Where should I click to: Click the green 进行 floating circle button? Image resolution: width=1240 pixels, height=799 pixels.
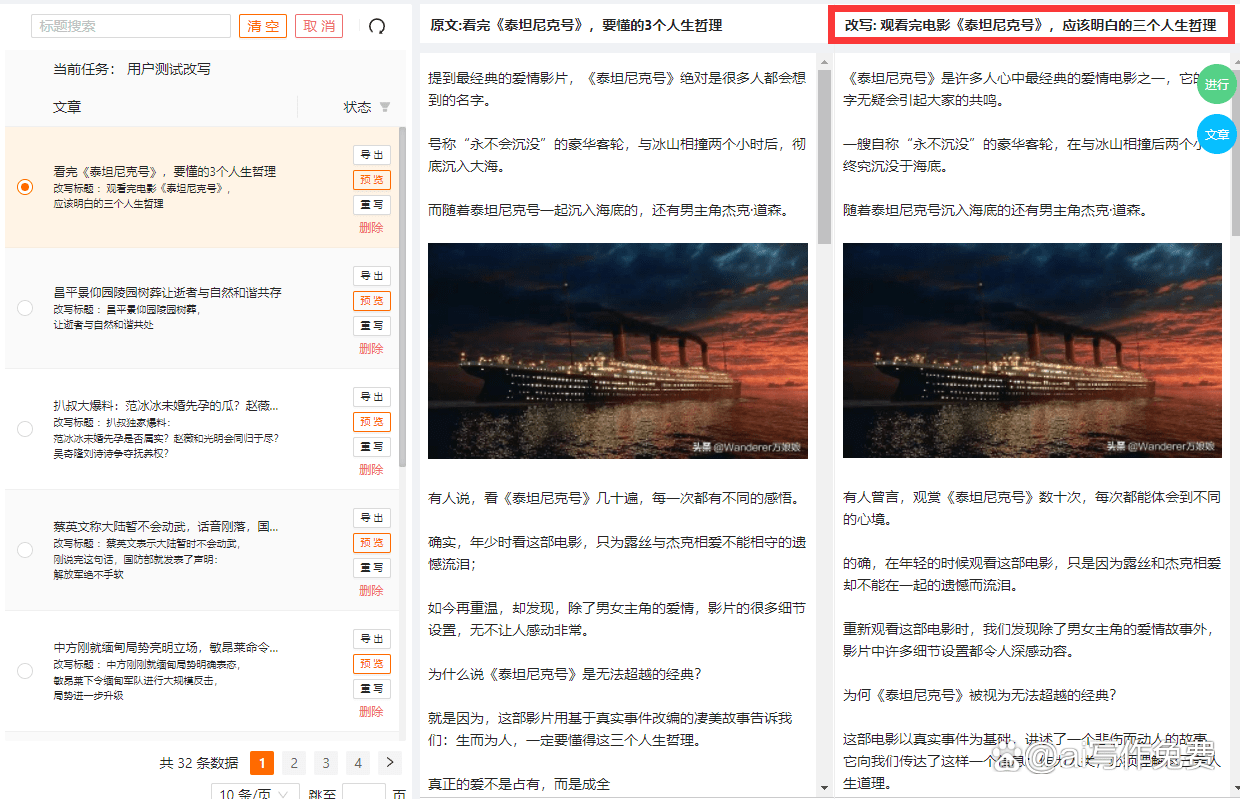[1217, 85]
